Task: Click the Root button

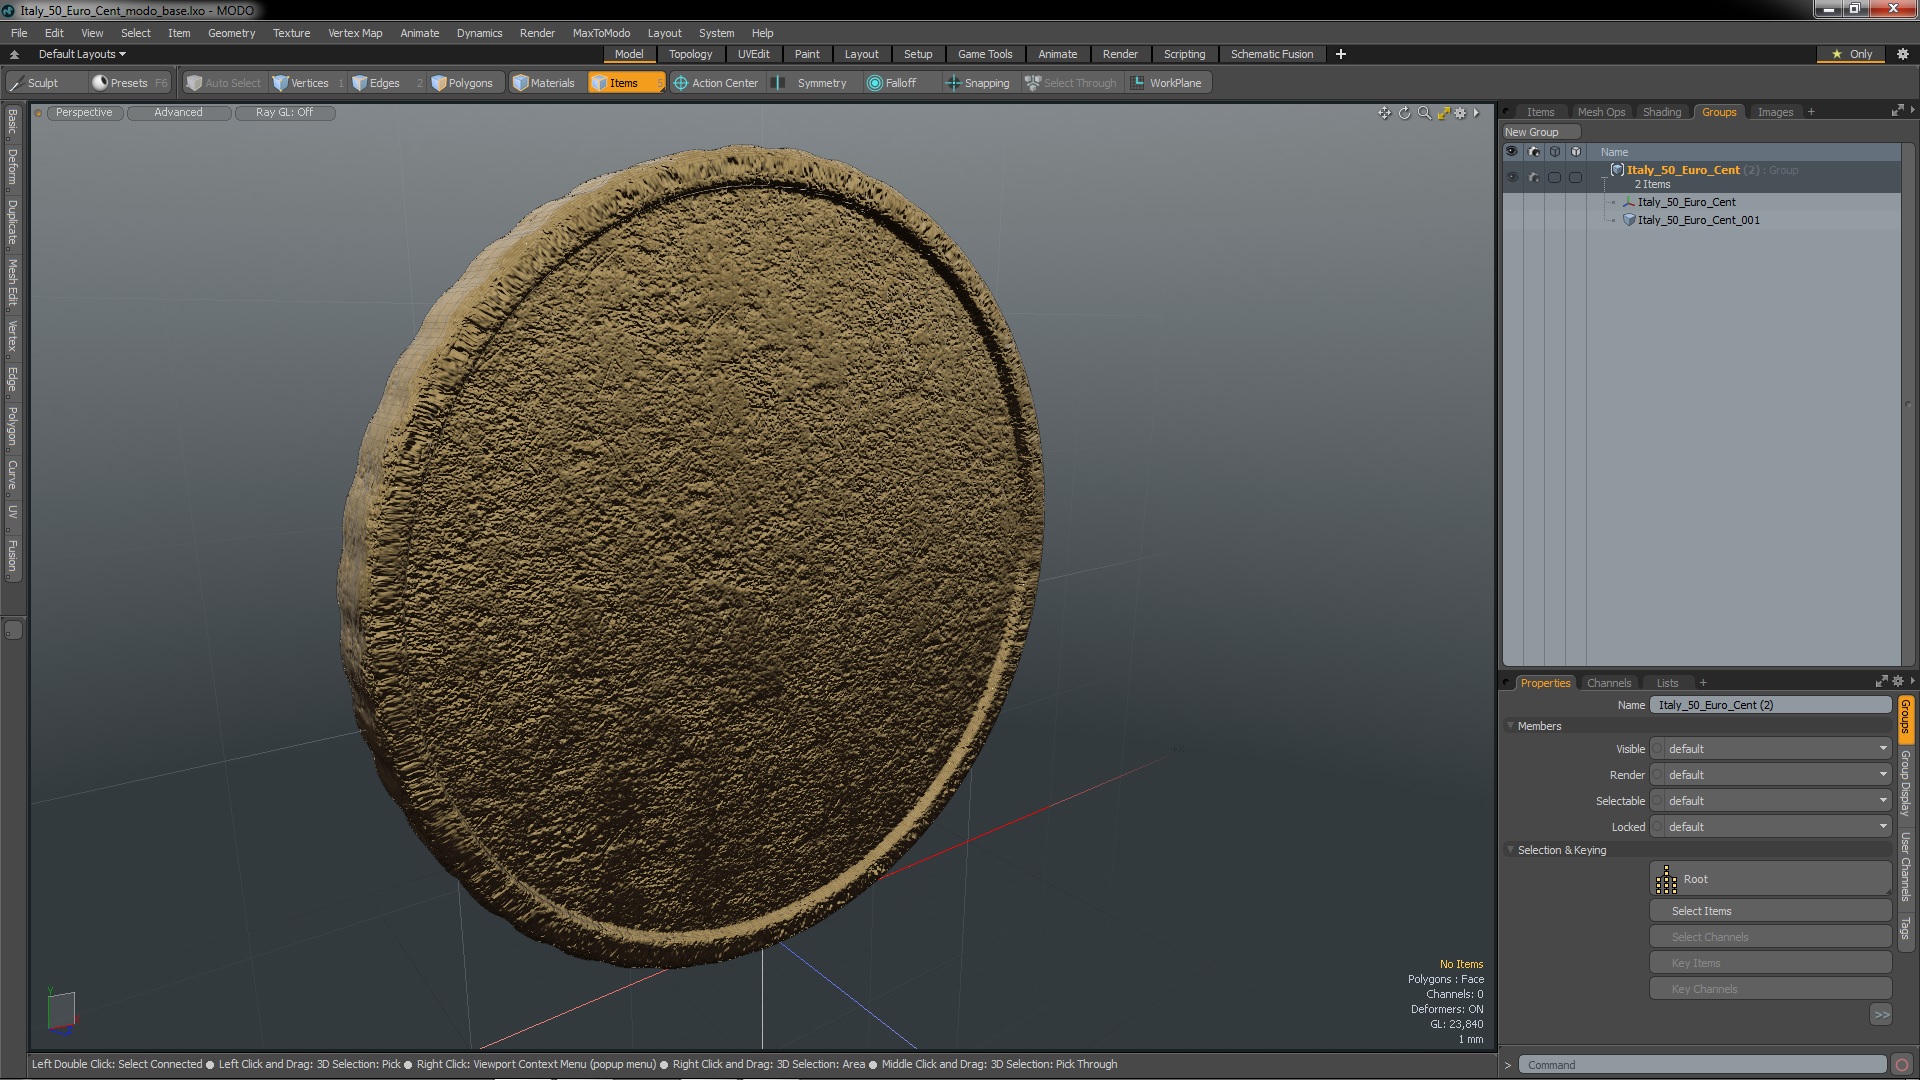Action: tap(1770, 879)
